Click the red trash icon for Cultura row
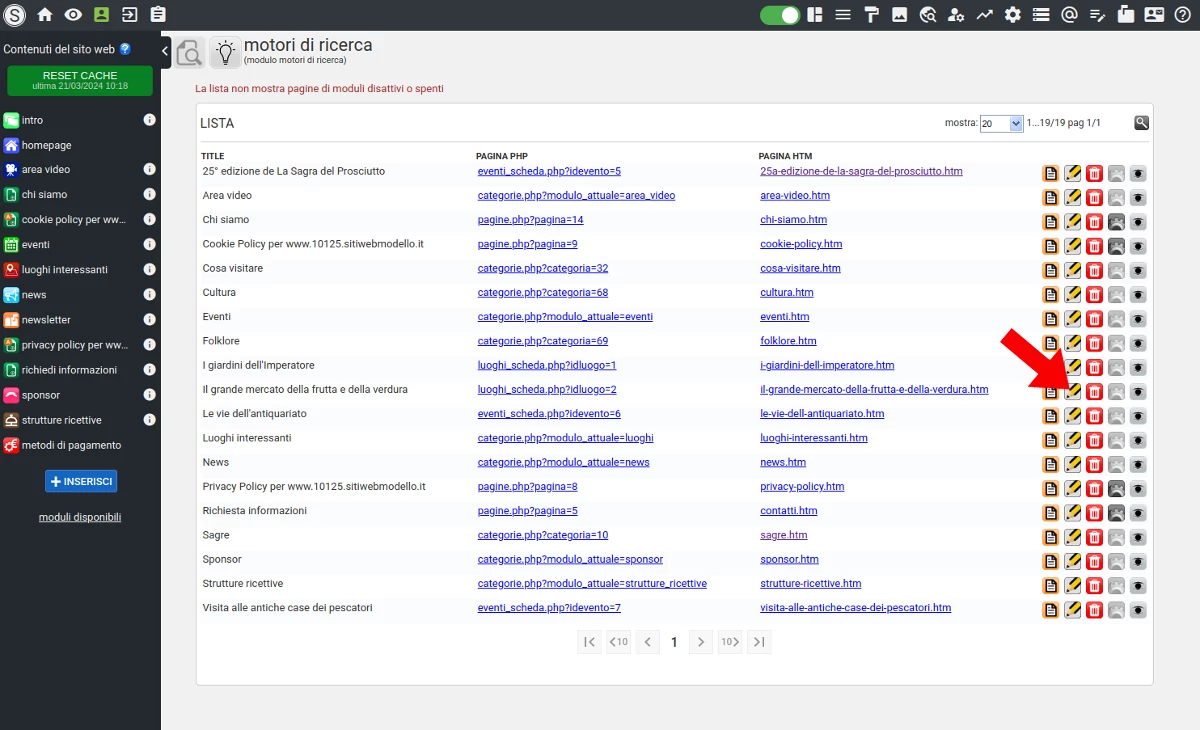1200x730 pixels. point(1095,294)
